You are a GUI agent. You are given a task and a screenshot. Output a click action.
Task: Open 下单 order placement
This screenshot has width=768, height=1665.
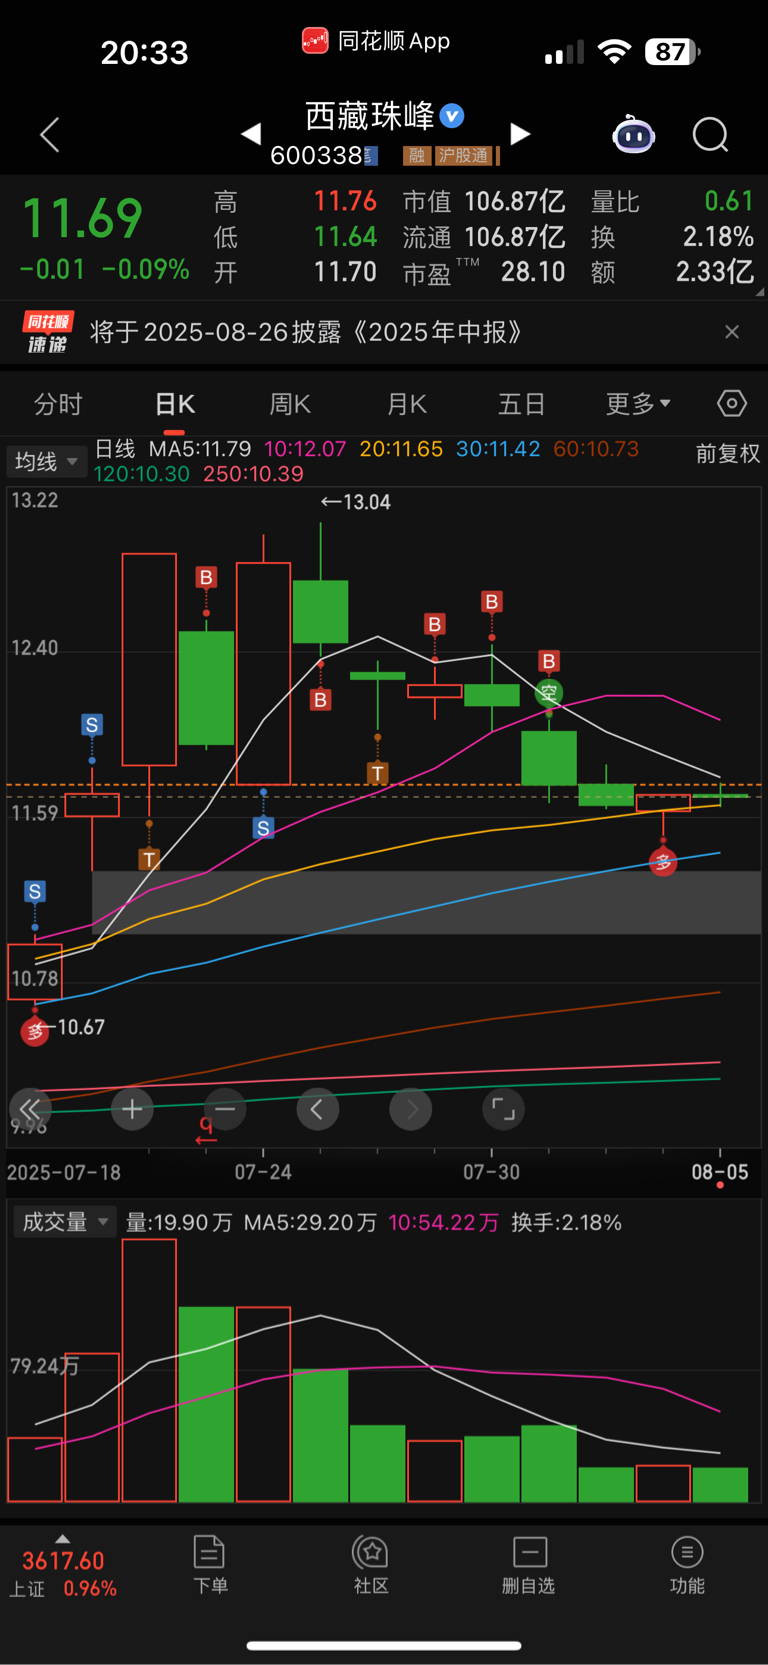coord(210,1566)
